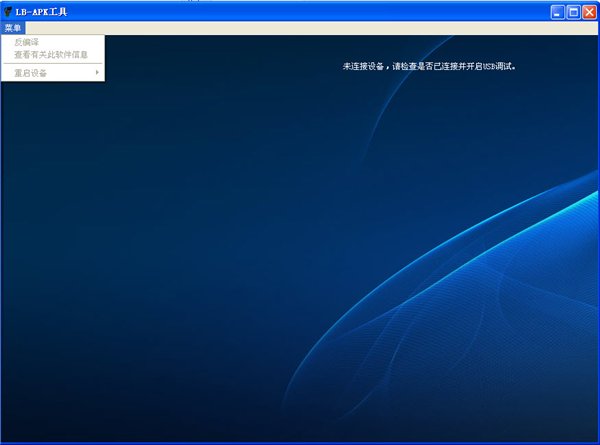The width and height of the screenshot is (600, 445).
Task: Click the 未连接设备 USB调试 status message
Action: pos(429,67)
